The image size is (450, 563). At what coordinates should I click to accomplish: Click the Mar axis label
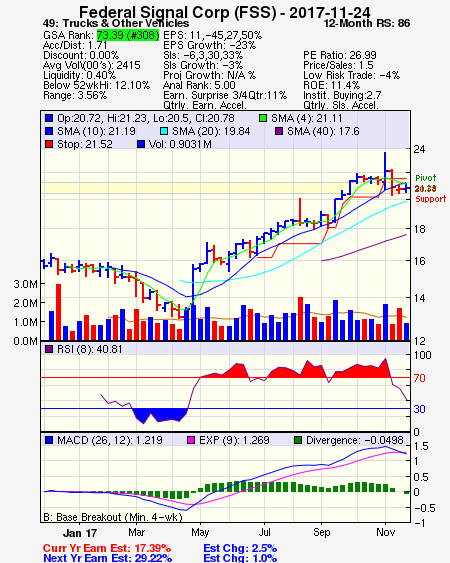(x=136, y=532)
